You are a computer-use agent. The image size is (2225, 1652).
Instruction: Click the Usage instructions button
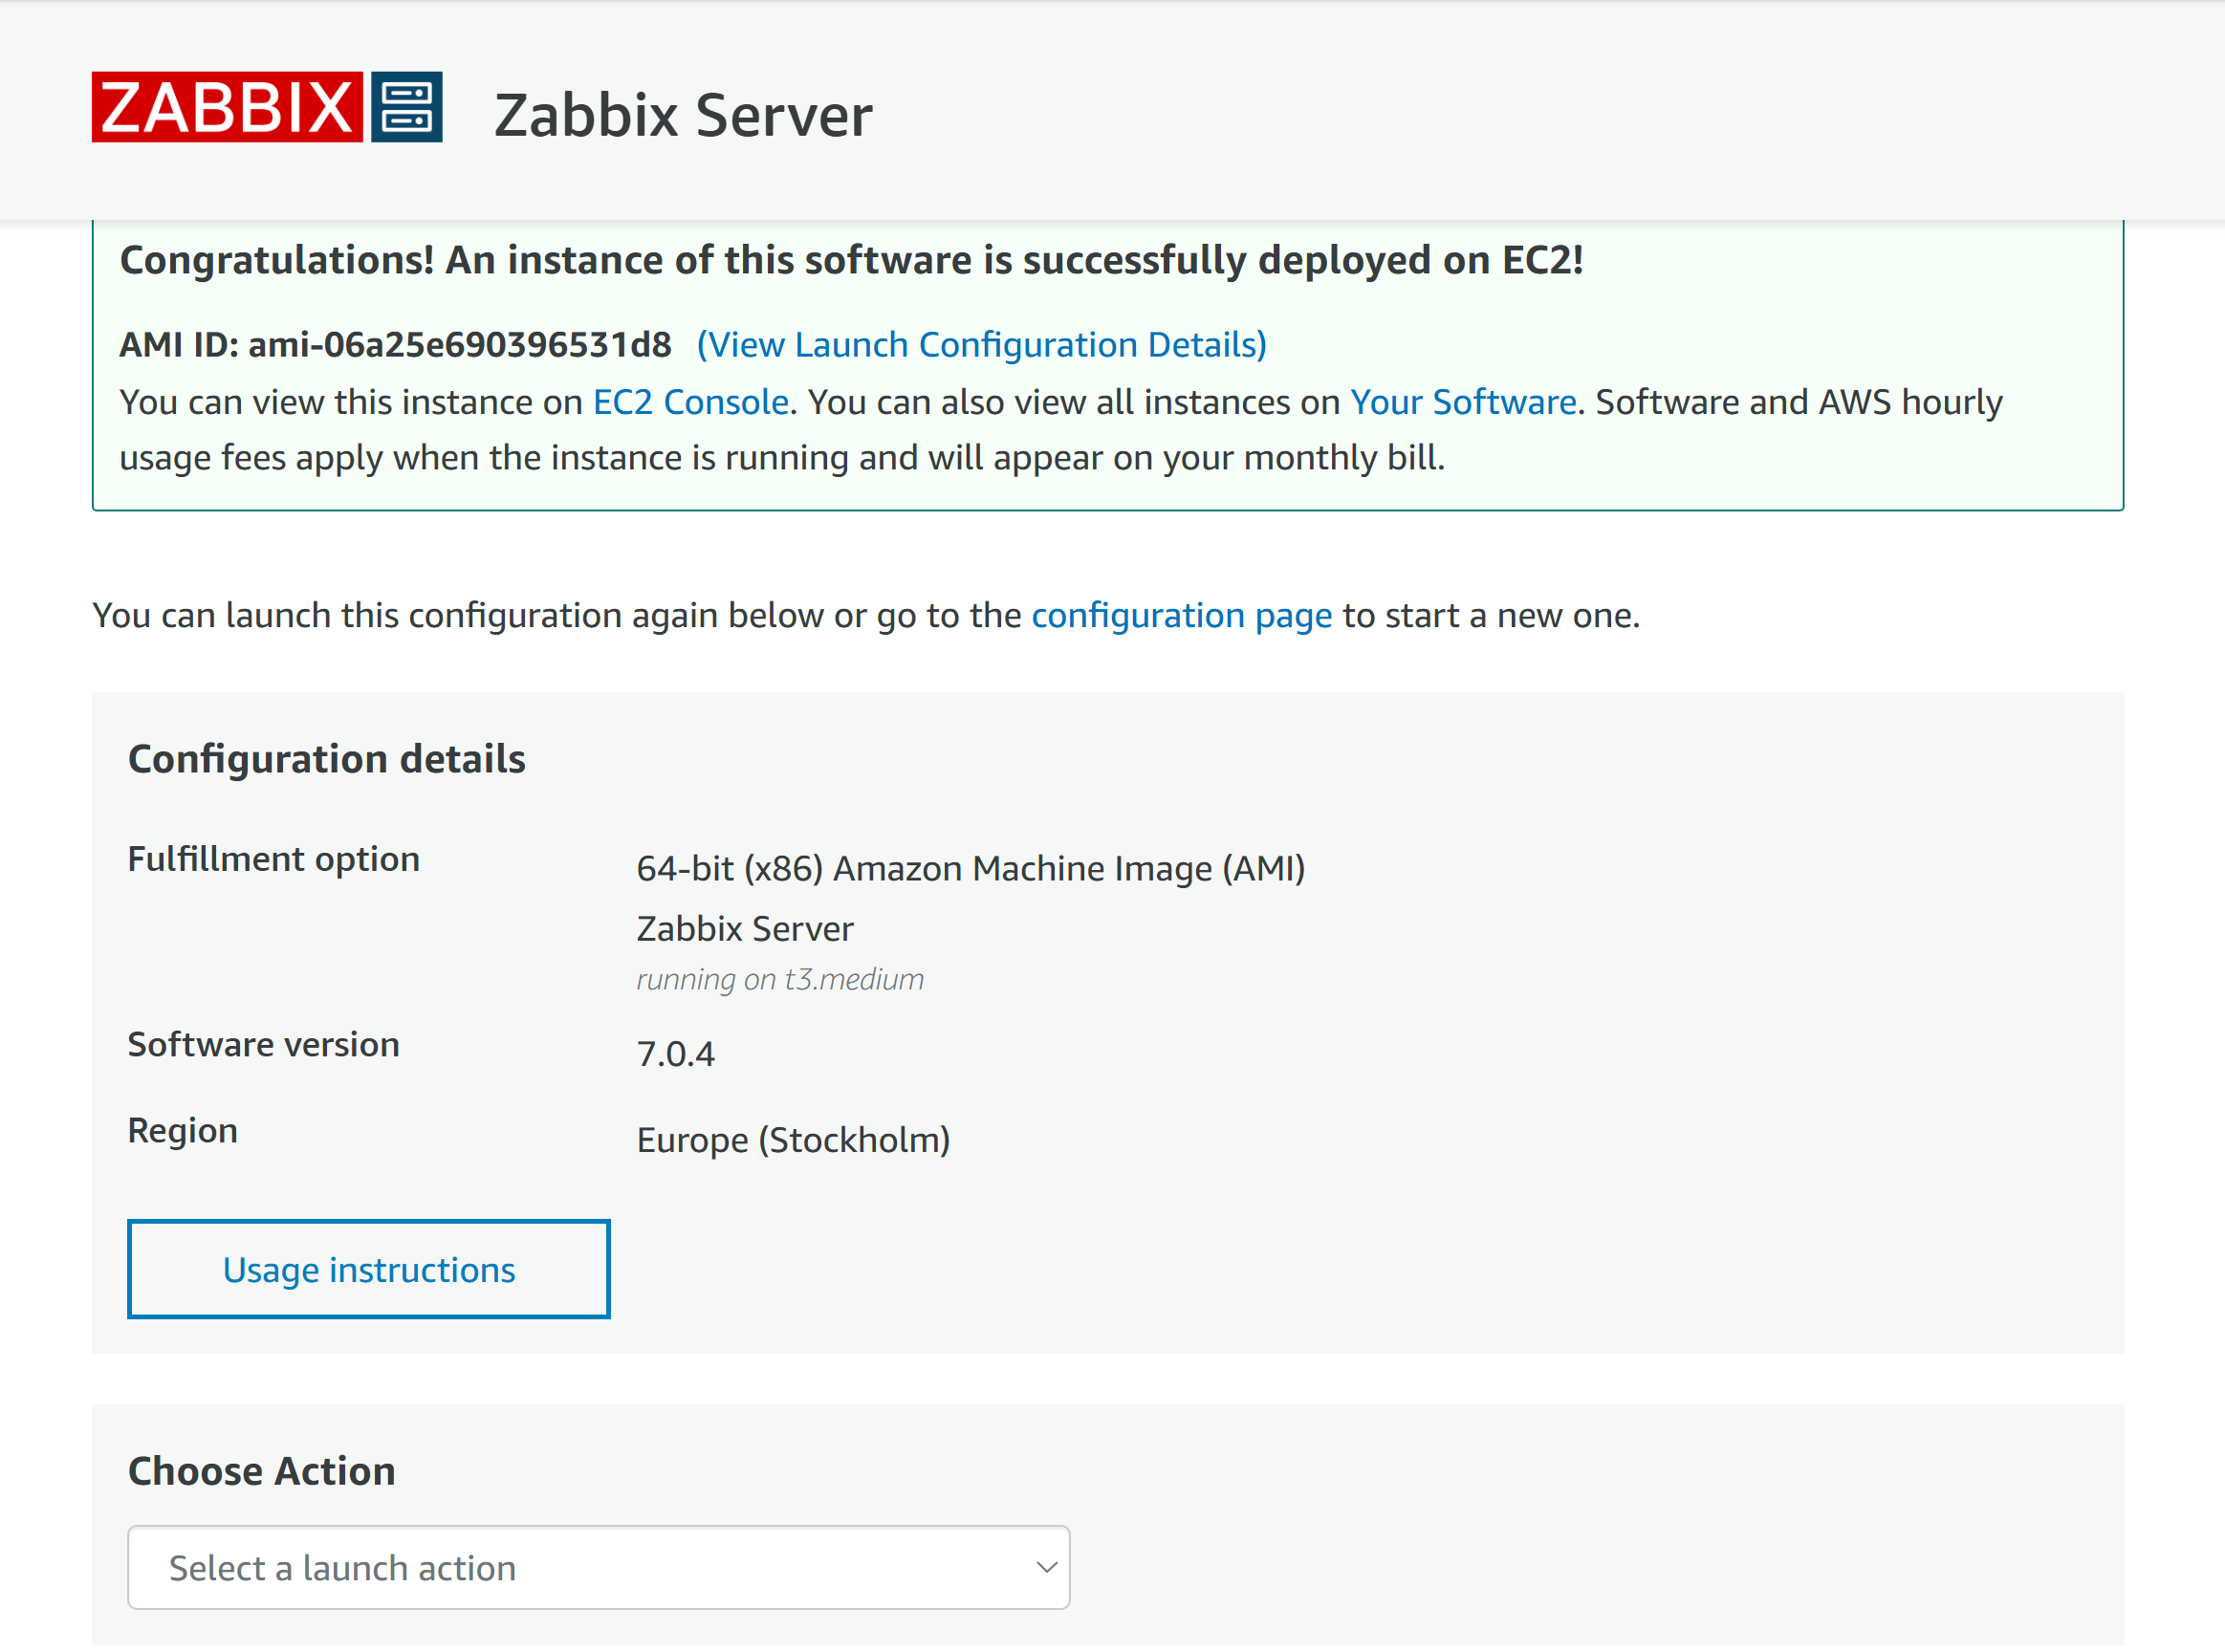coord(369,1269)
